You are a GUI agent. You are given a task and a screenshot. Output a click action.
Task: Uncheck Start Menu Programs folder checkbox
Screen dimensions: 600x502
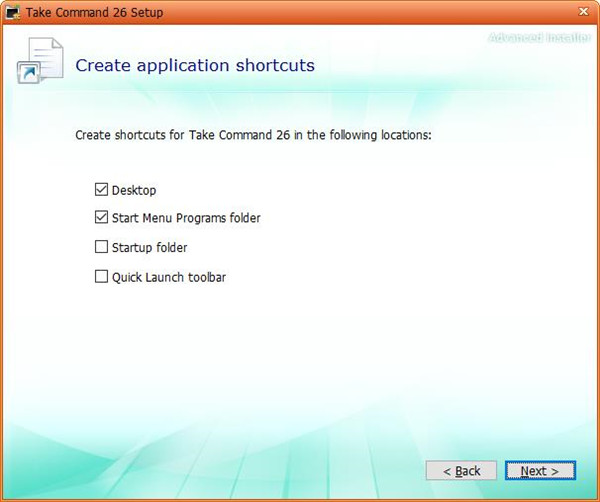(x=101, y=217)
